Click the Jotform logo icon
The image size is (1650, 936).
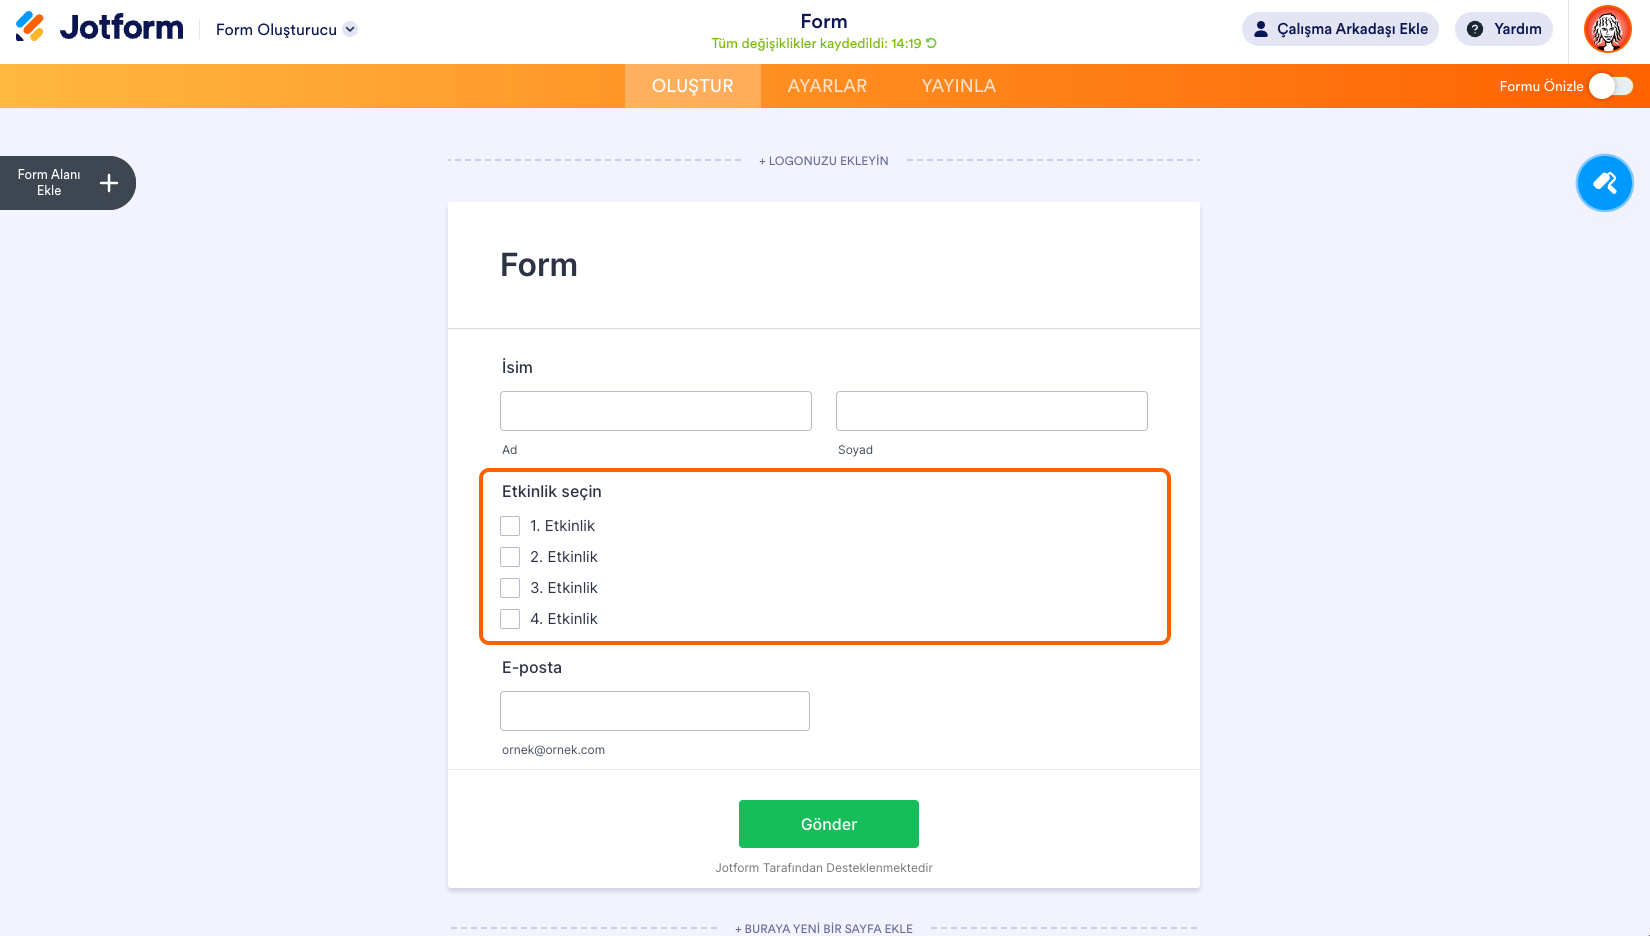pos(31,27)
